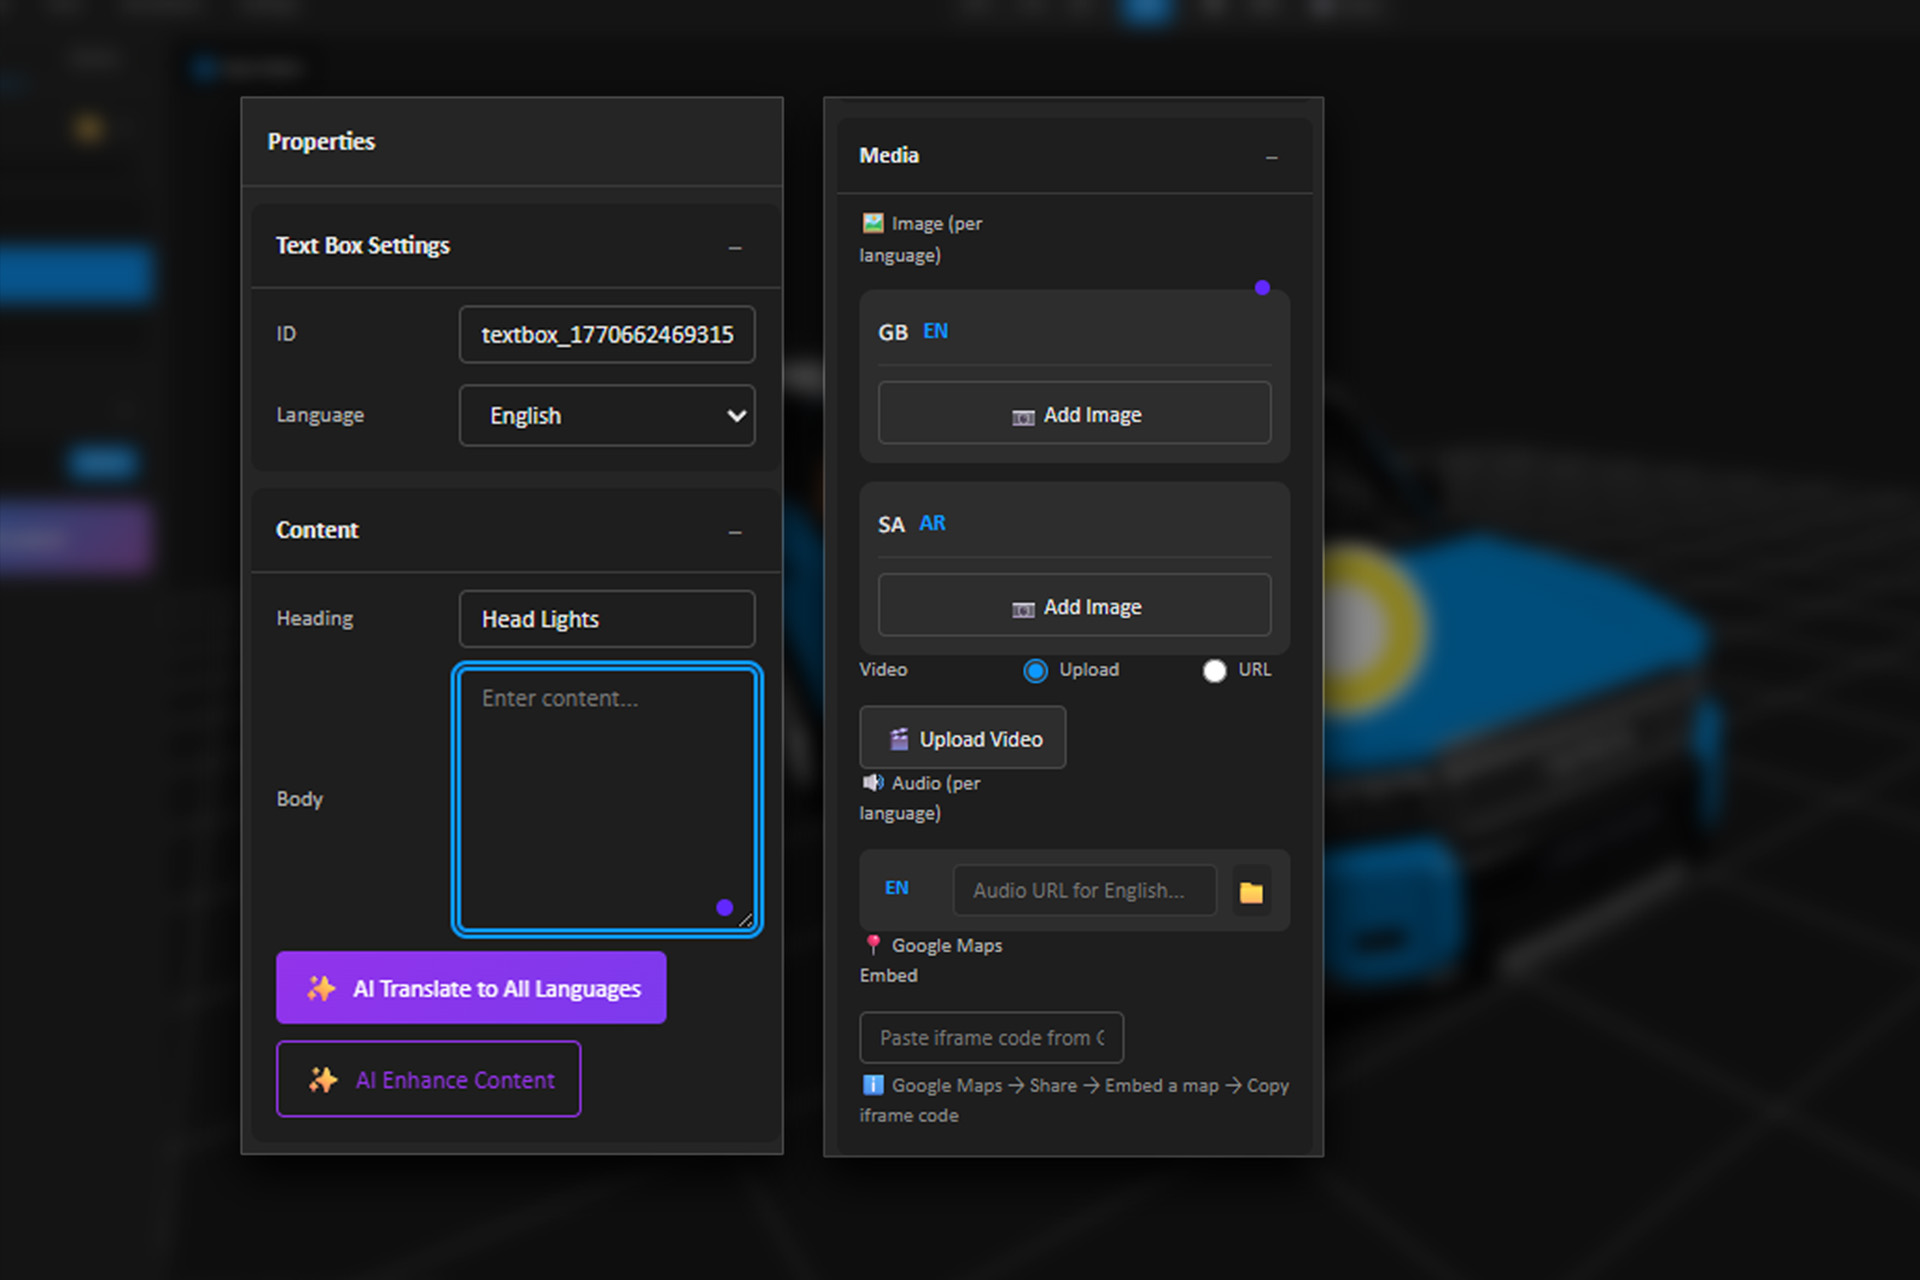Screen dimensions: 1920x1280
Task: Click the Google Maps iframe code input
Action: [x=990, y=1038]
